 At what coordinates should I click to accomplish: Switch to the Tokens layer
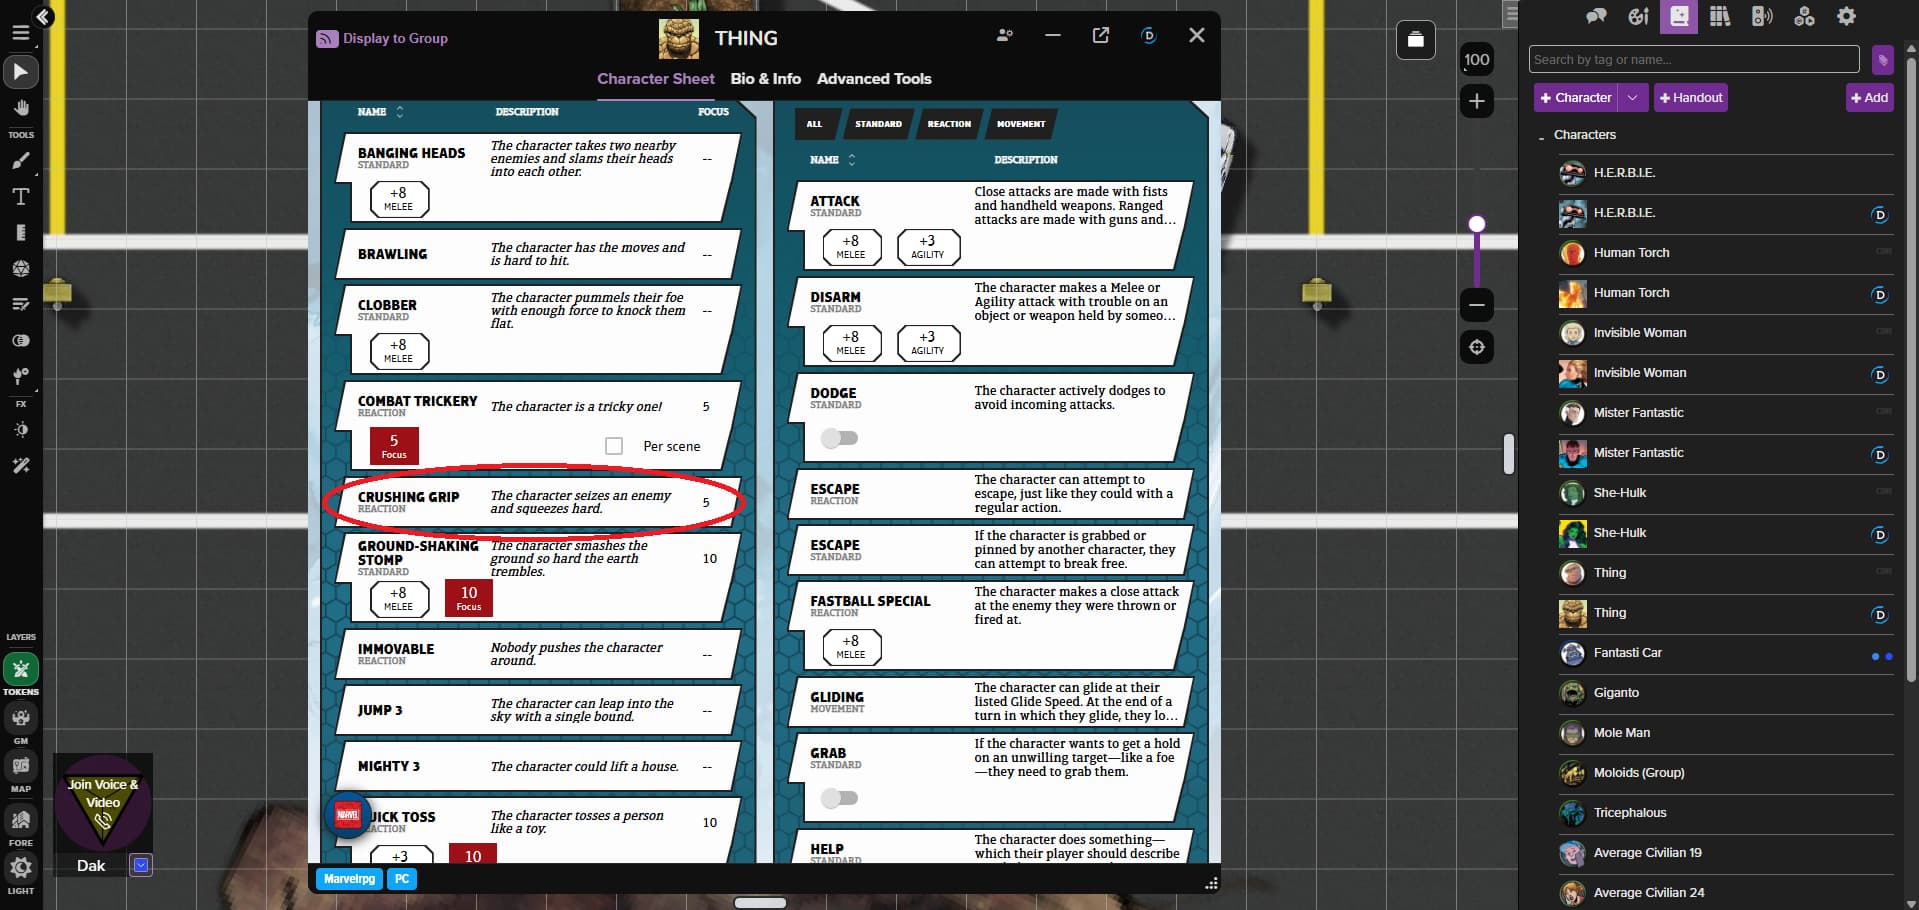point(20,669)
